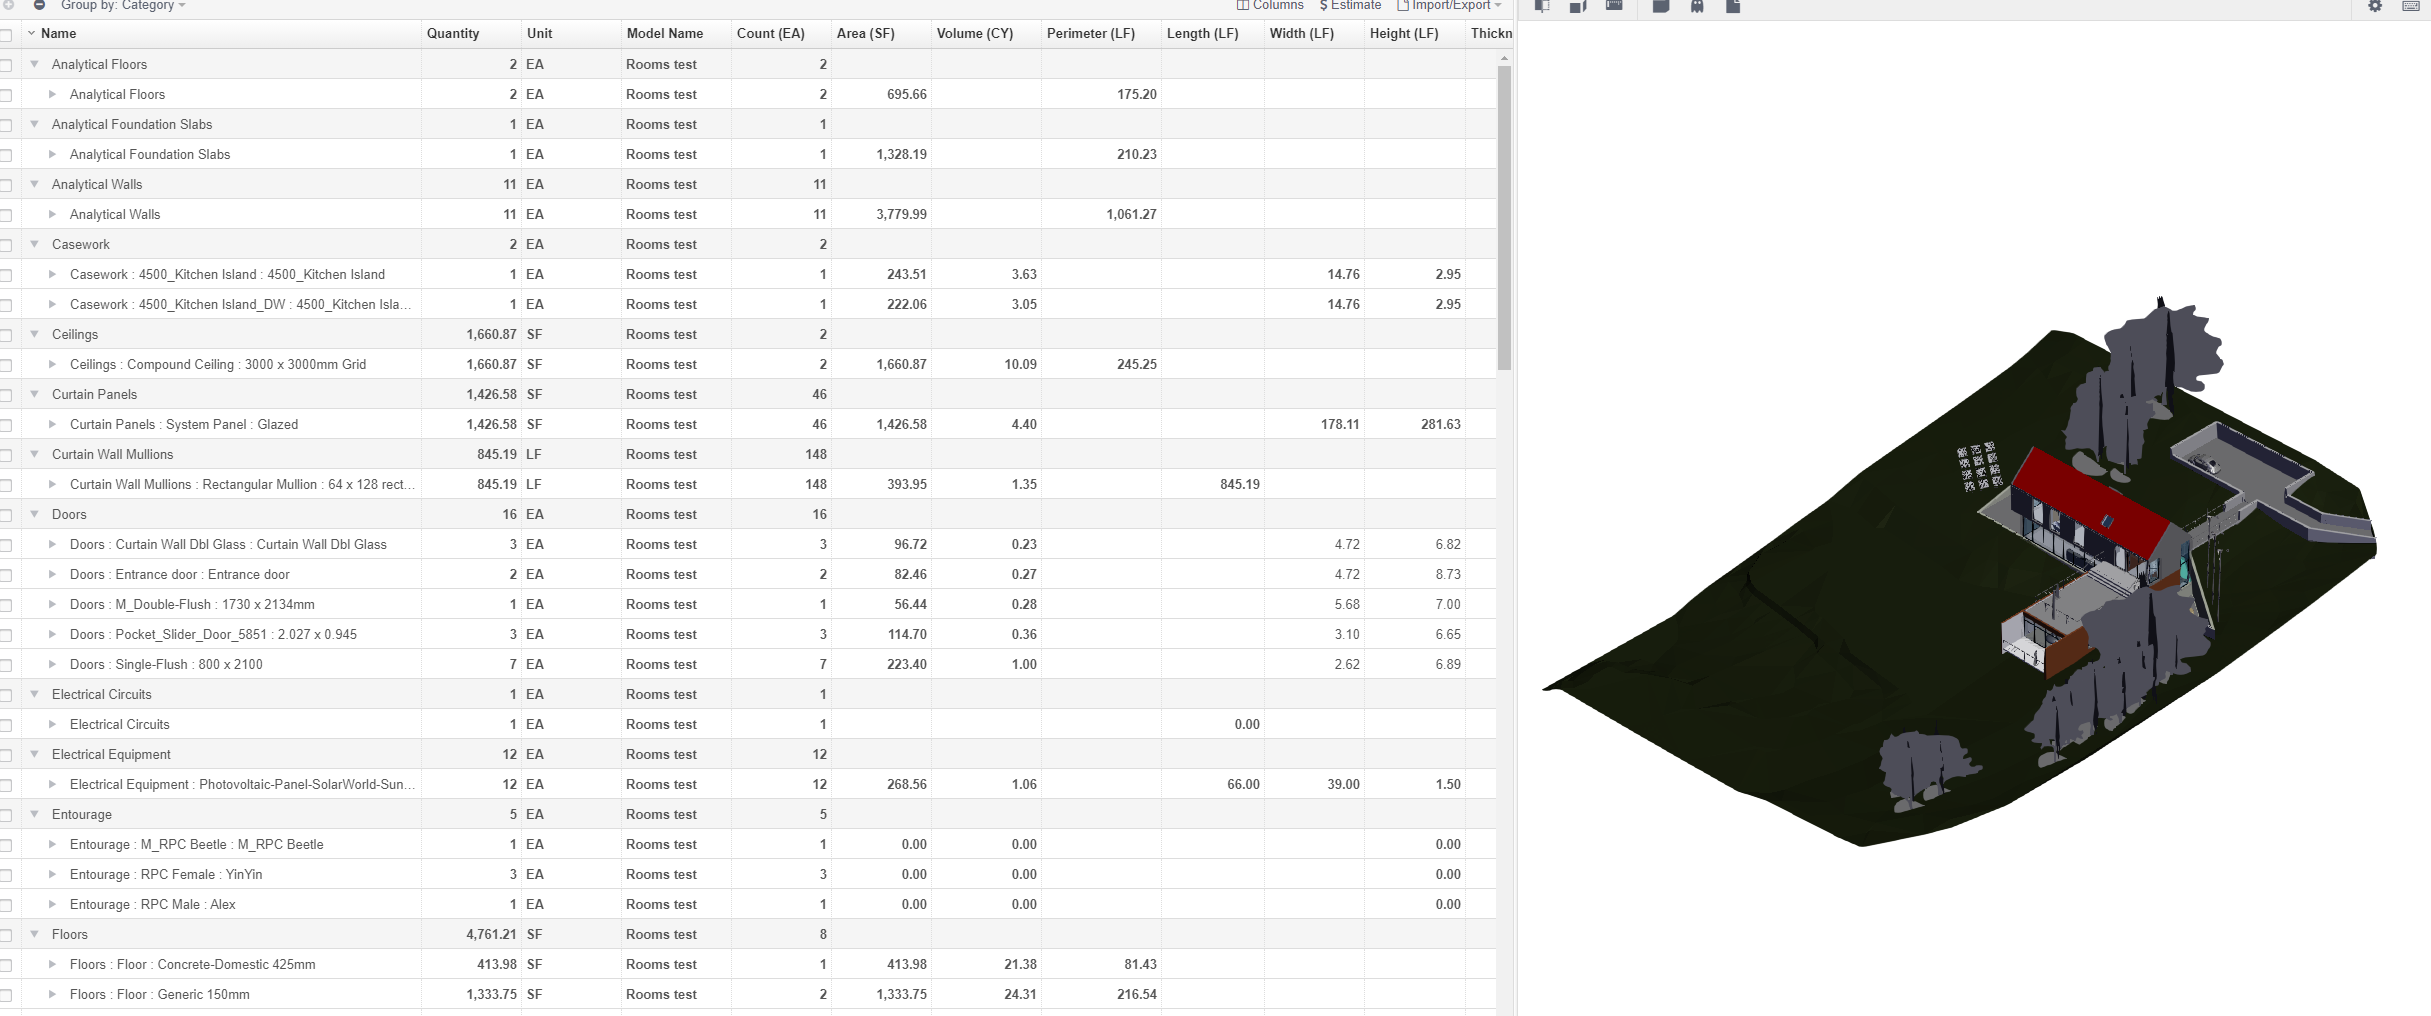Click the document properties icon in viewer toolbar
This screenshot has height=1016, width=2431.
(1733, 6)
